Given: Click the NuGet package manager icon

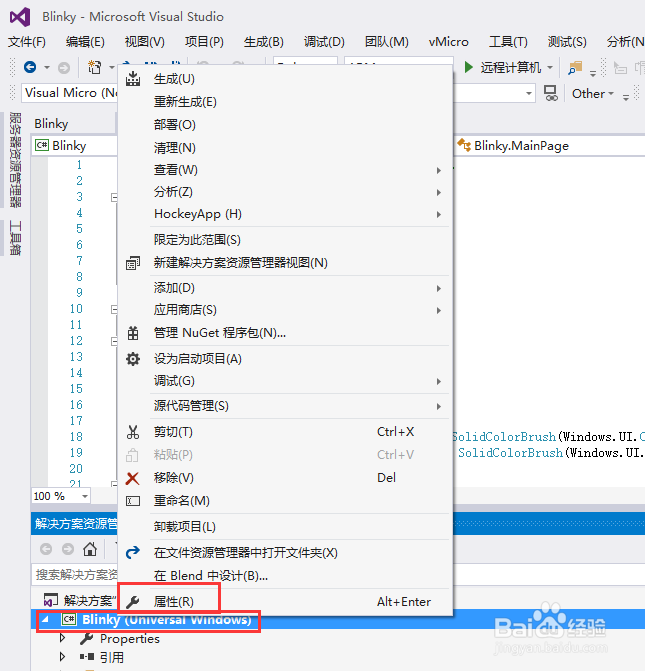Looking at the screenshot, I should coord(133,333).
